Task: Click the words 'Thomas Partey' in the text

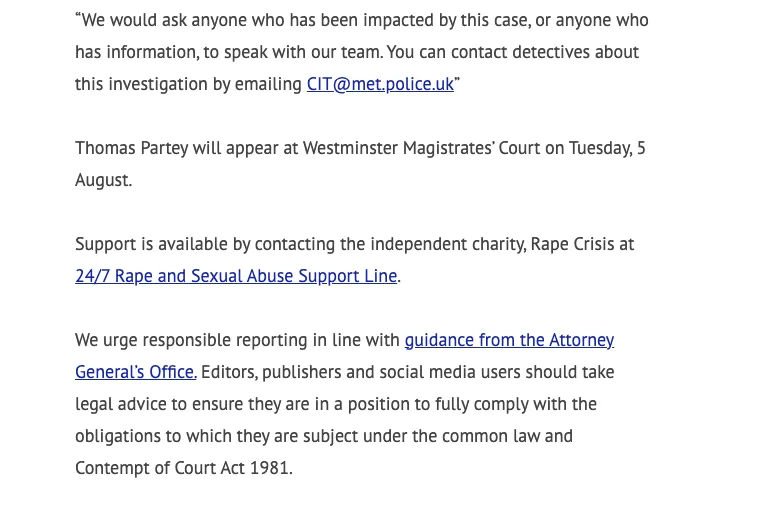Action: coord(132,148)
